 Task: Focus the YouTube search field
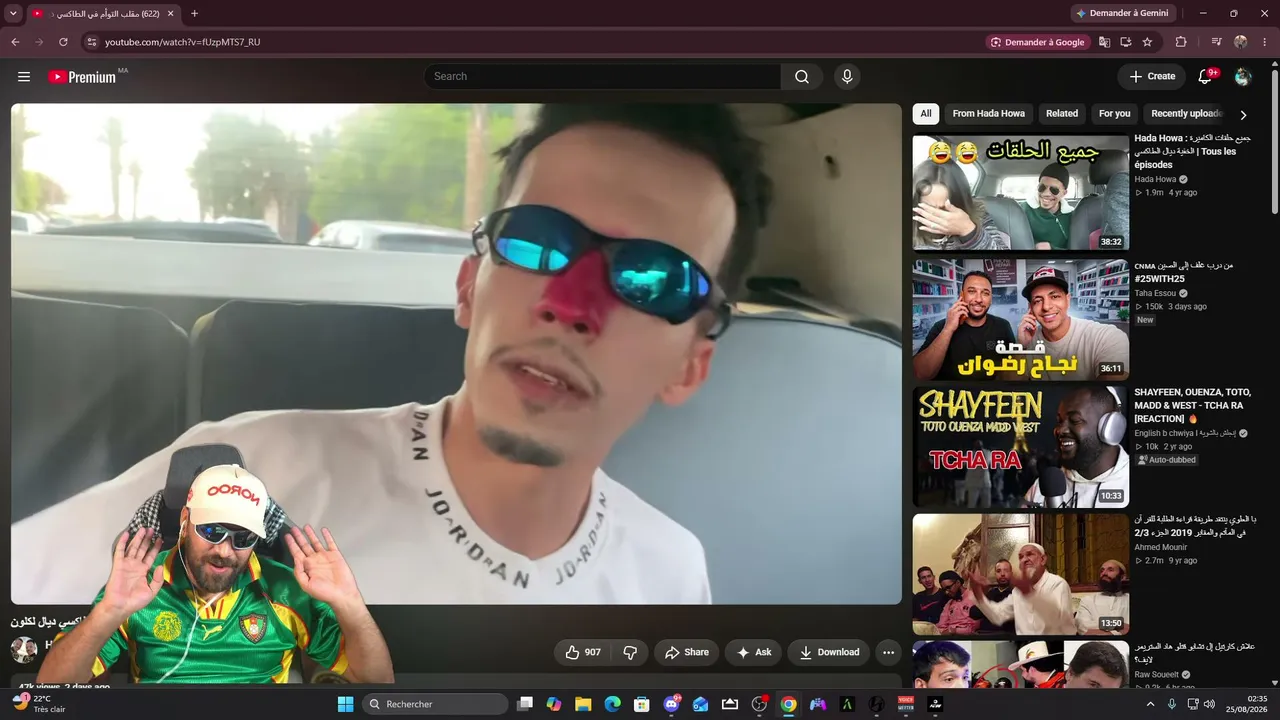tap(602, 77)
